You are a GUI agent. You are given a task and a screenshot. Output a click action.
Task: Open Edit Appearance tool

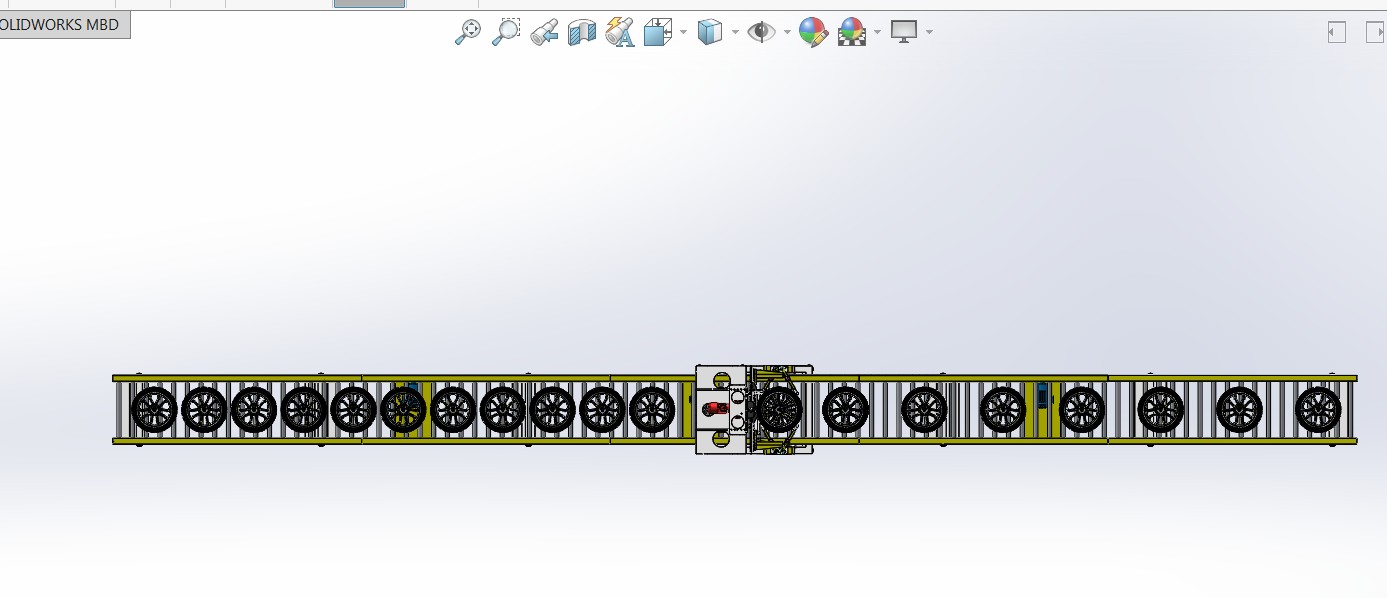[813, 33]
